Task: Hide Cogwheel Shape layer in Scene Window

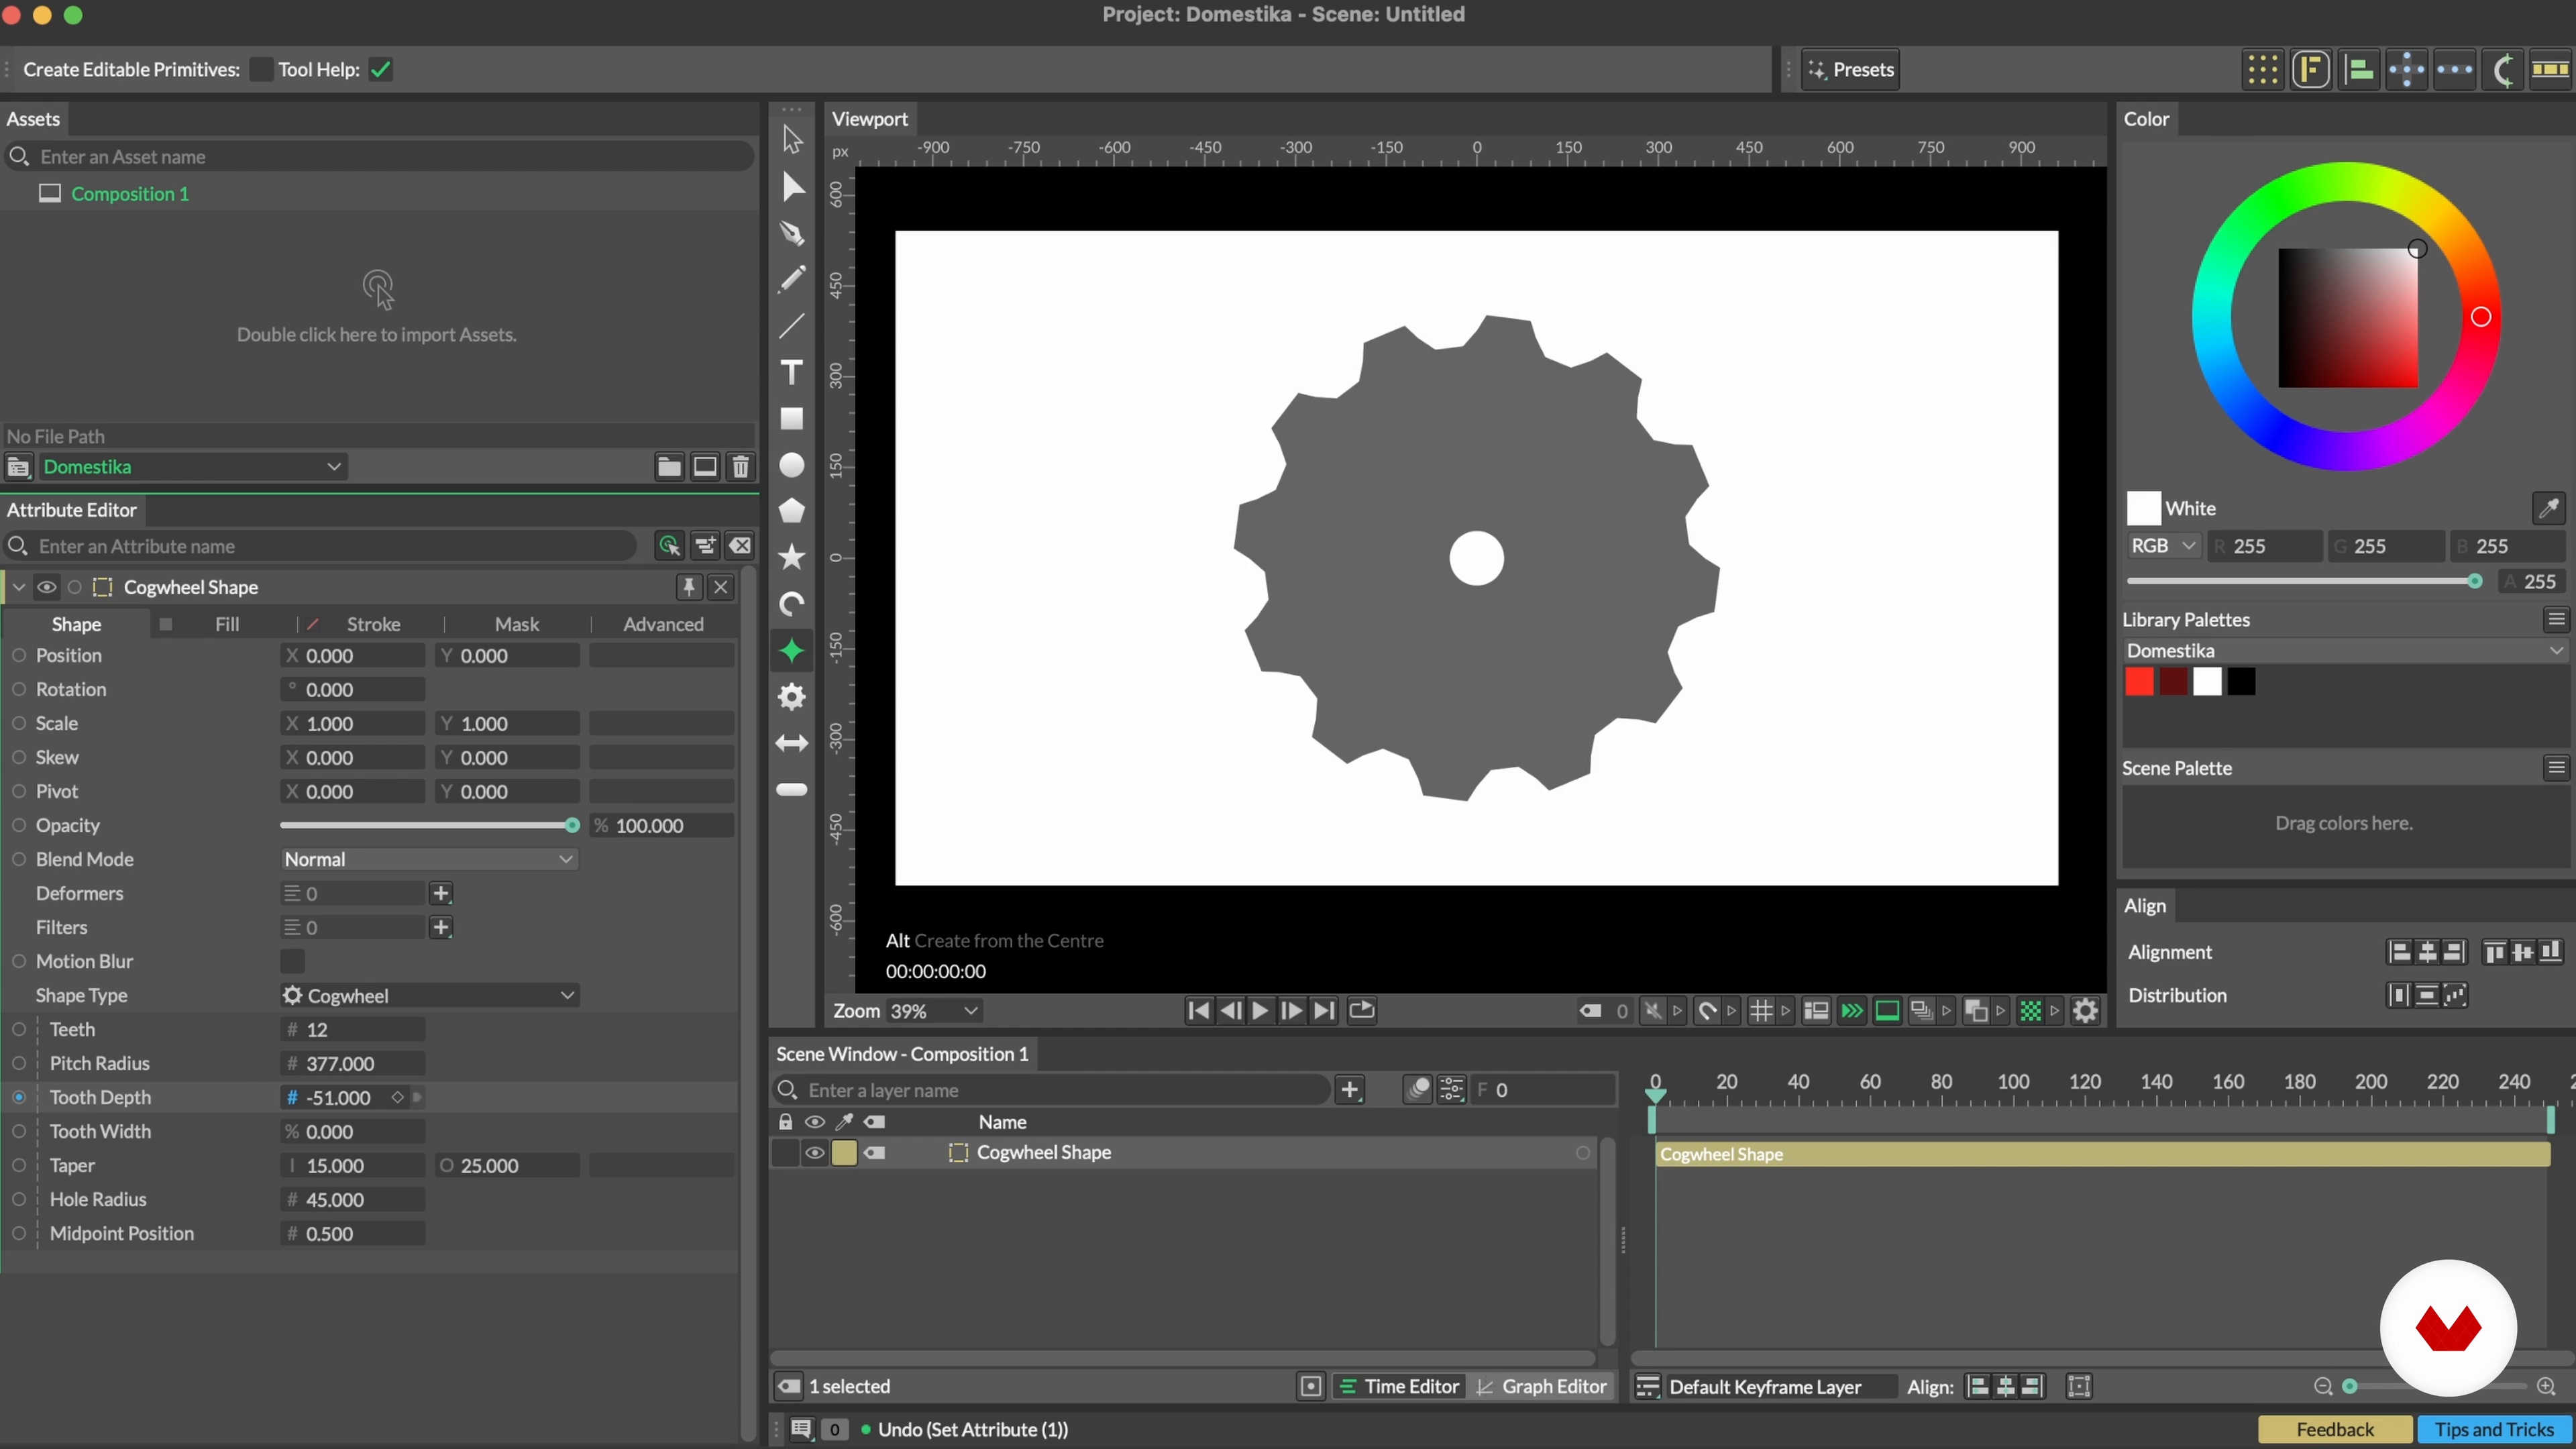Action: 815,1153
